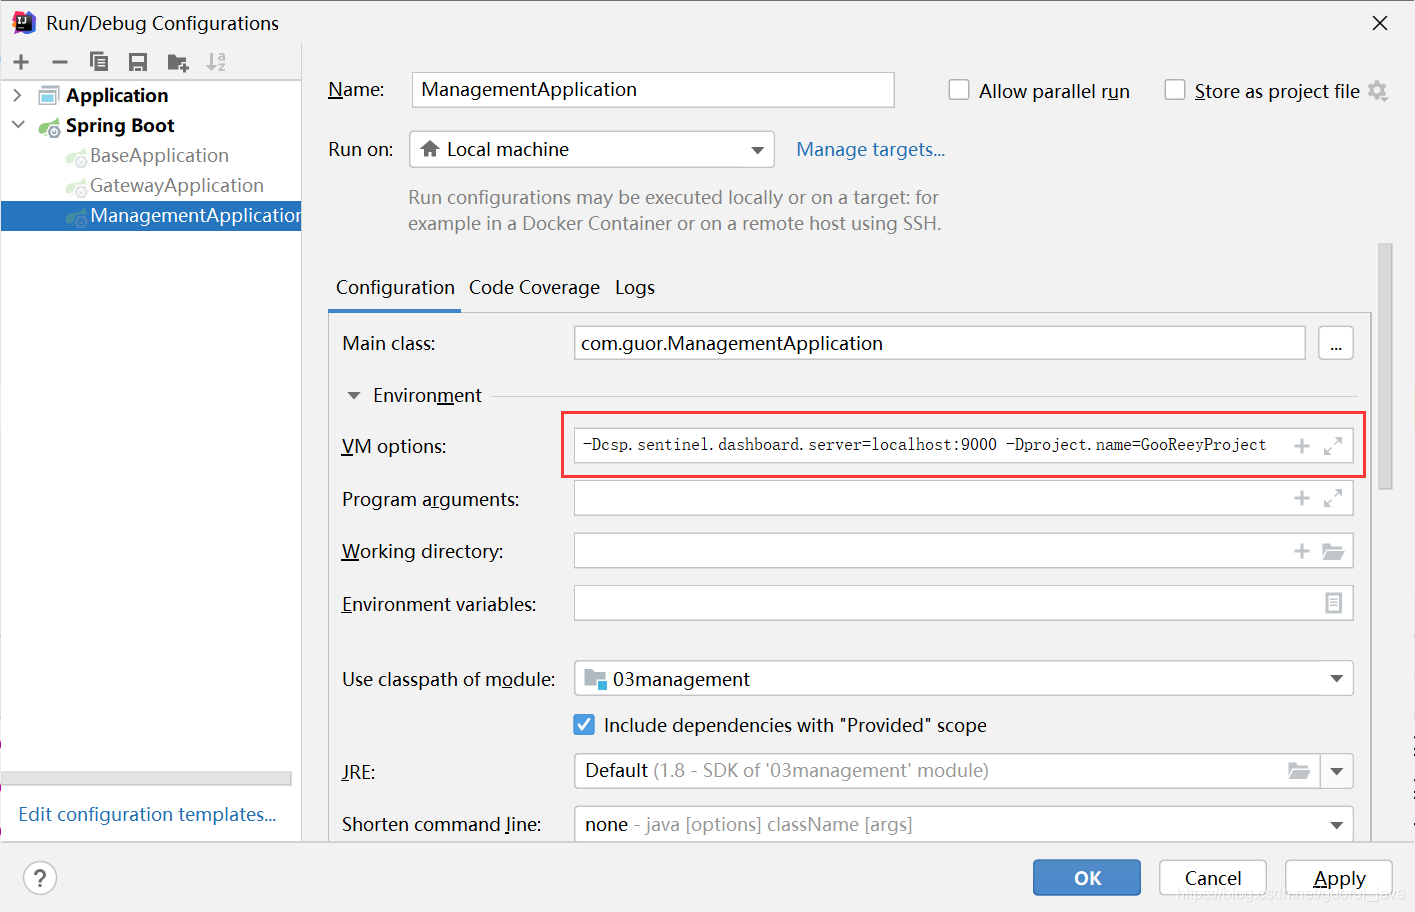Open help question mark button
This screenshot has width=1415, height=912.
click(40, 878)
